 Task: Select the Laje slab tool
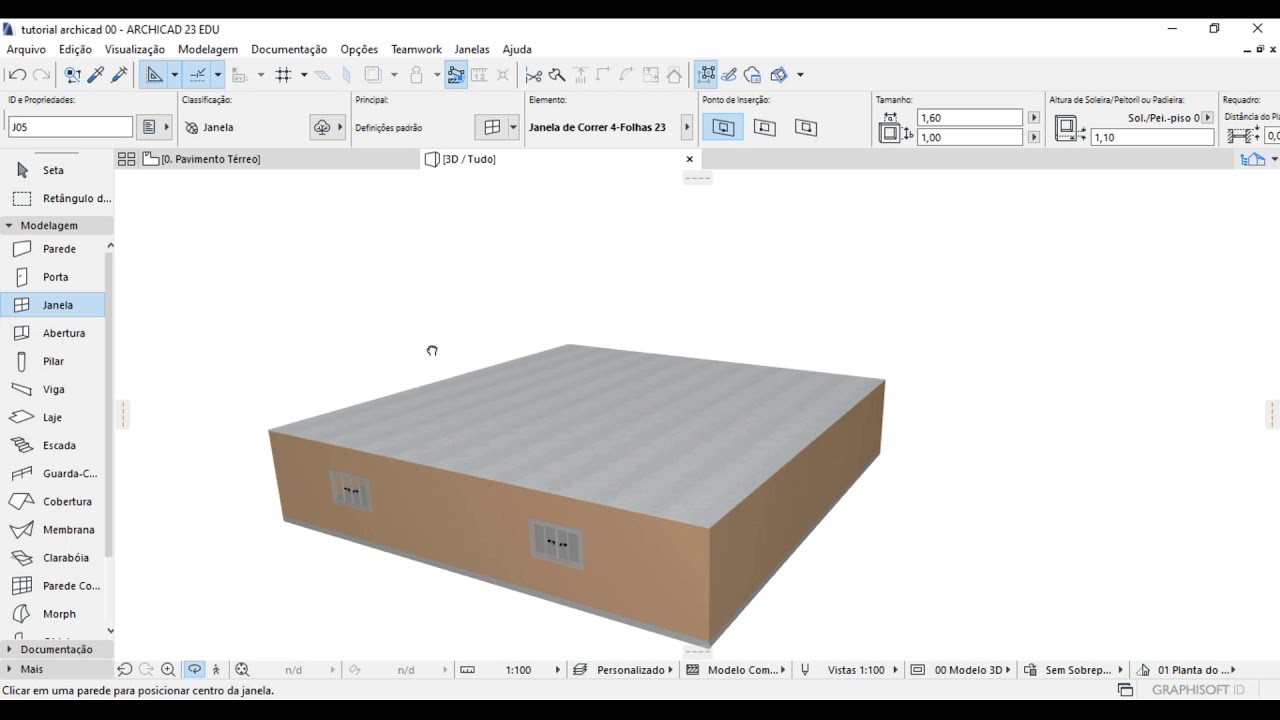[52, 417]
